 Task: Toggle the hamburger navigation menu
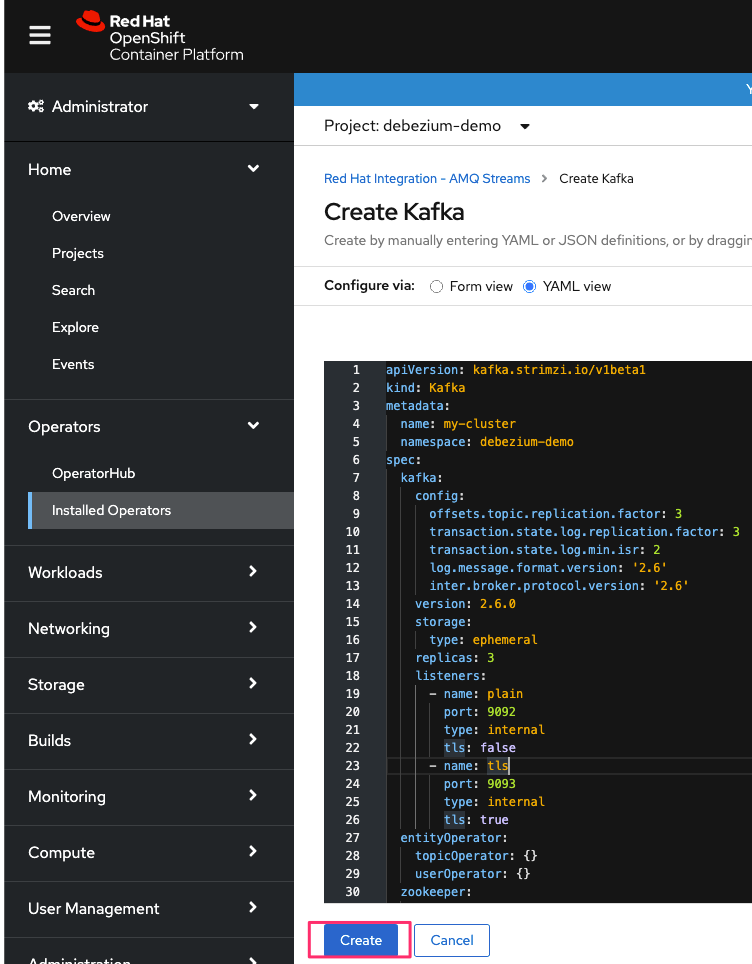(40, 35)
